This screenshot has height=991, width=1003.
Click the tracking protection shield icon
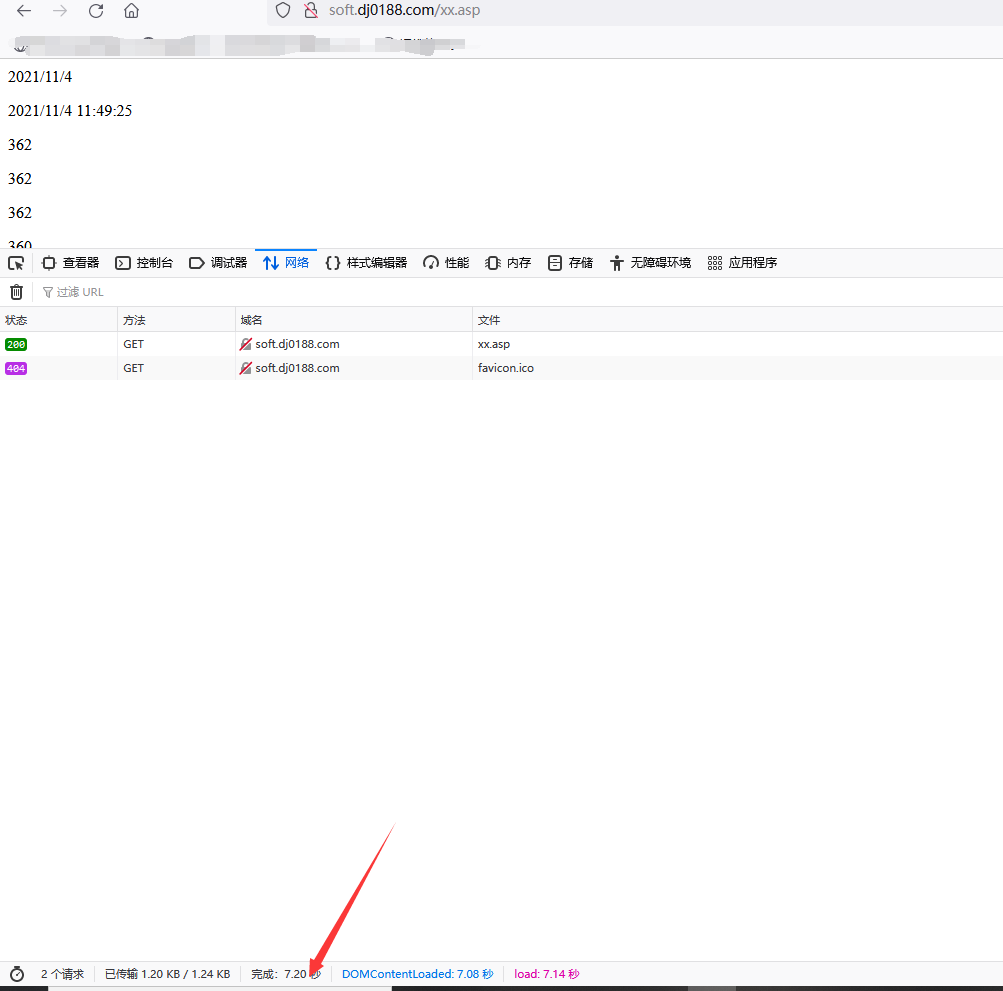point(283,10)
